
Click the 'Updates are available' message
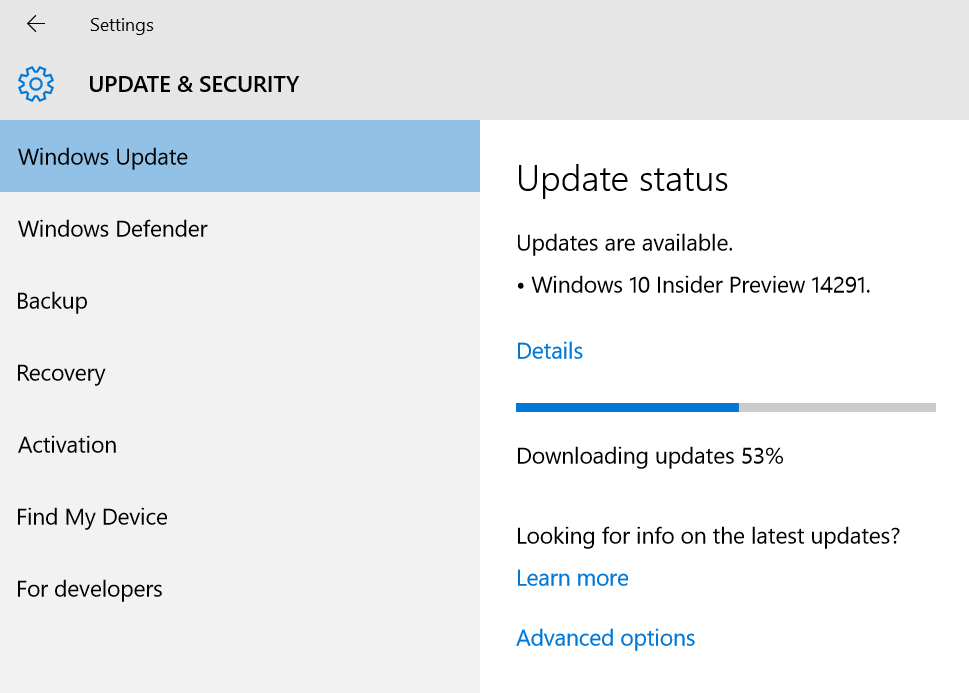(624, 242)
